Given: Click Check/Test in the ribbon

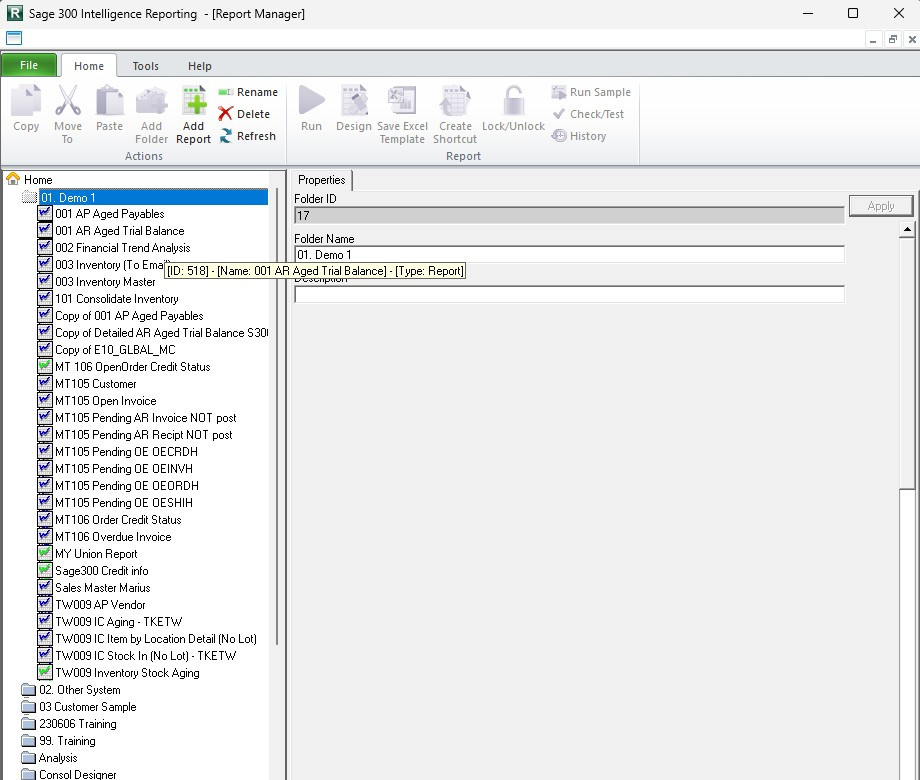Looking at the screenshot, I should point(588,114).
